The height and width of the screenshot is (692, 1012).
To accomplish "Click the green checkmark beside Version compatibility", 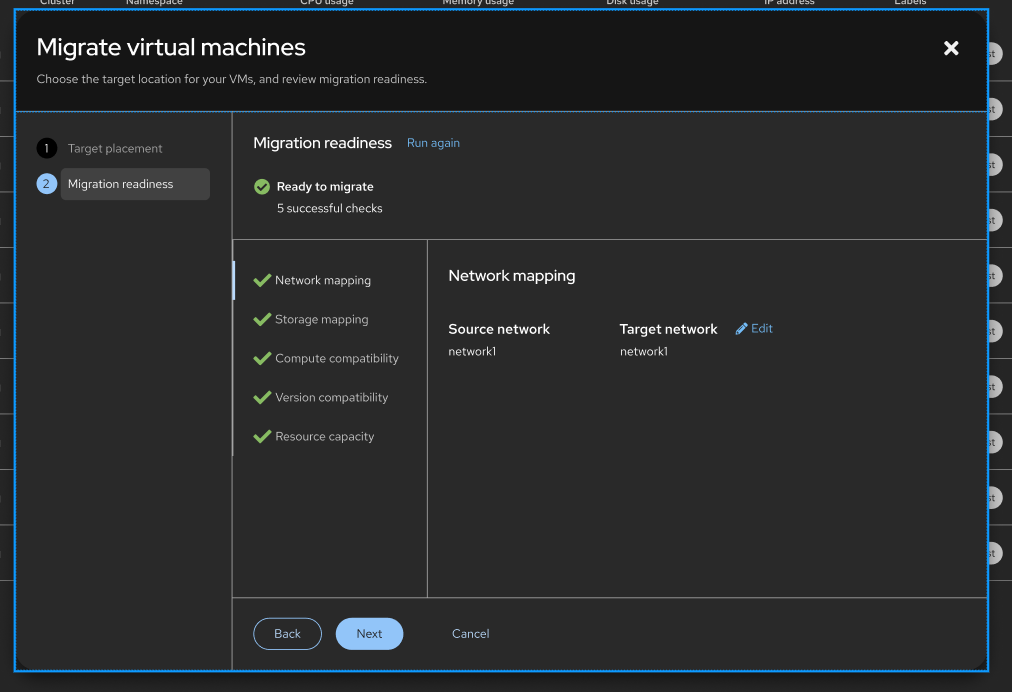I will (263, 397).
